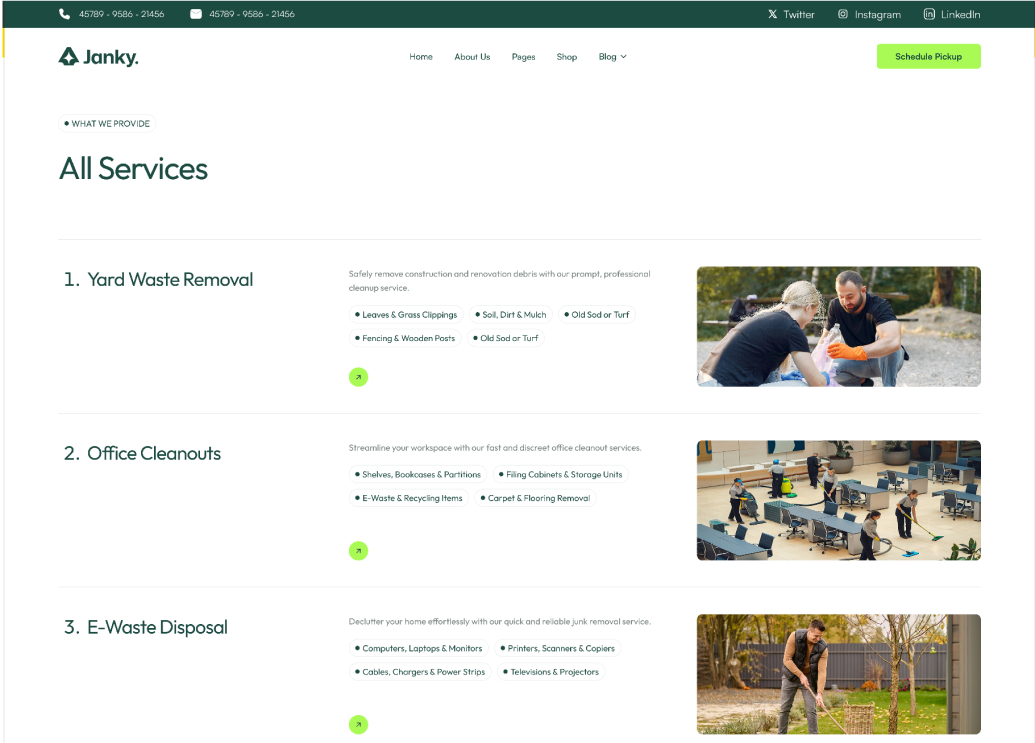The height and width of the screenshot is (743, 1035).
Task: Click Leaves & Grass Clippings tag
Action: click(x=406, y=315)
